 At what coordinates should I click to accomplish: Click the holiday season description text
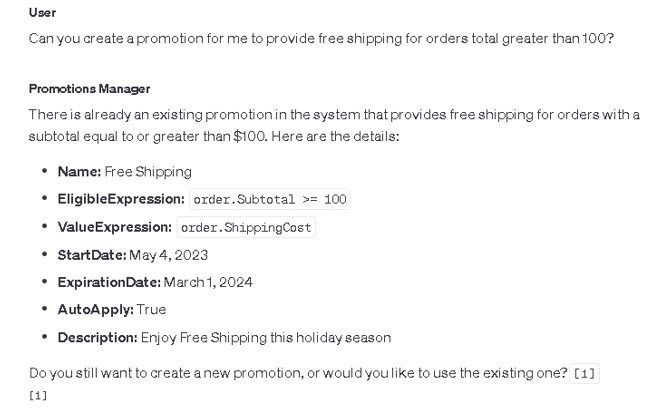tap(266, 338)
